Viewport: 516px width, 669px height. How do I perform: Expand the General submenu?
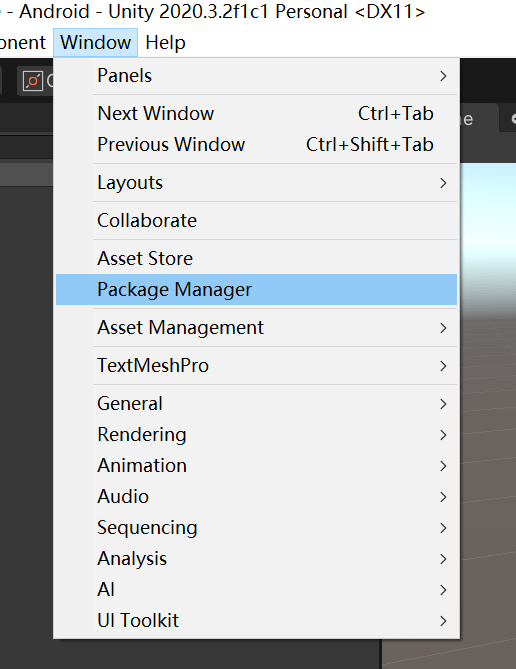[256, 404]
